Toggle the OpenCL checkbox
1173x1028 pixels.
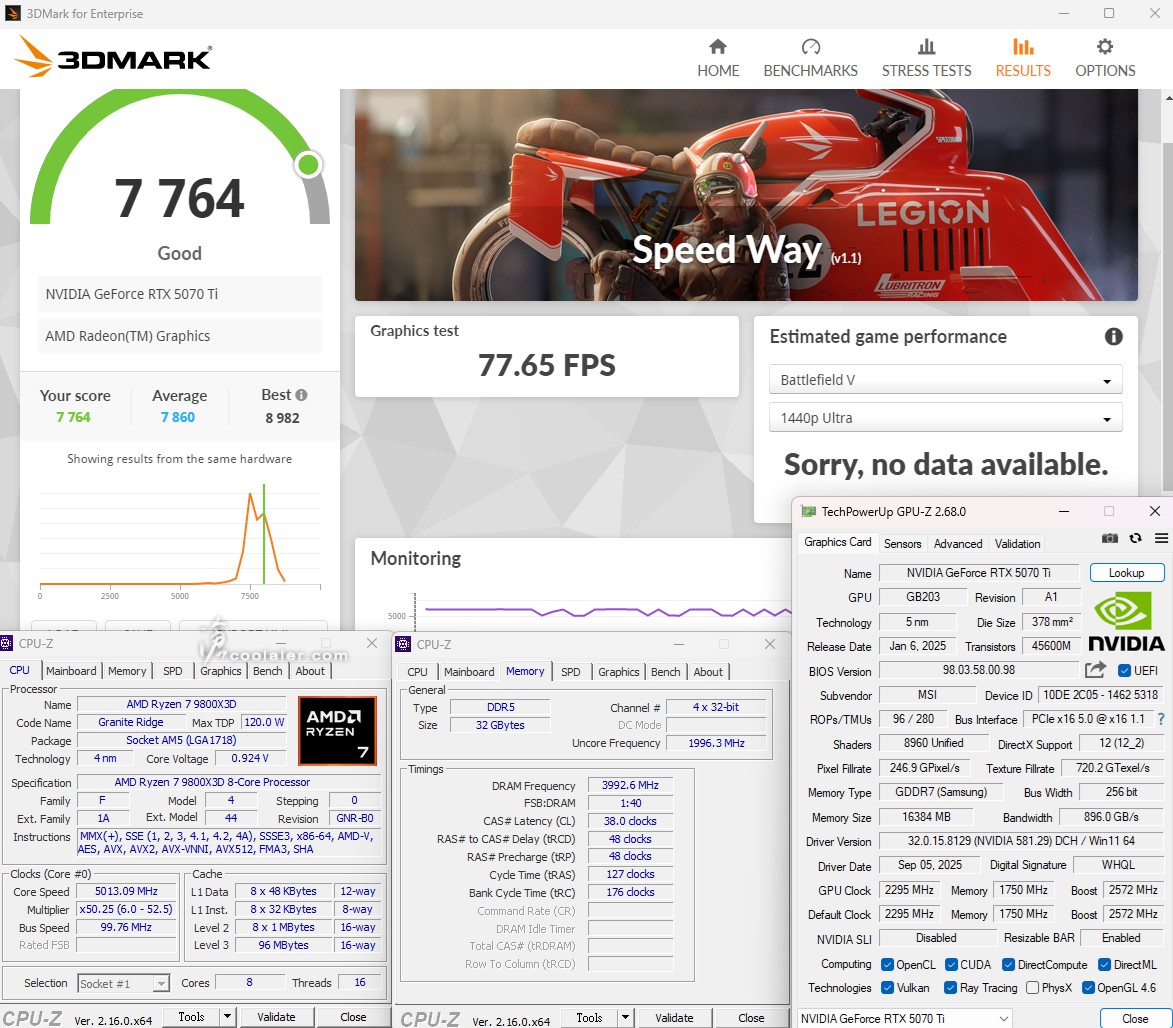[x=887, y=964]
